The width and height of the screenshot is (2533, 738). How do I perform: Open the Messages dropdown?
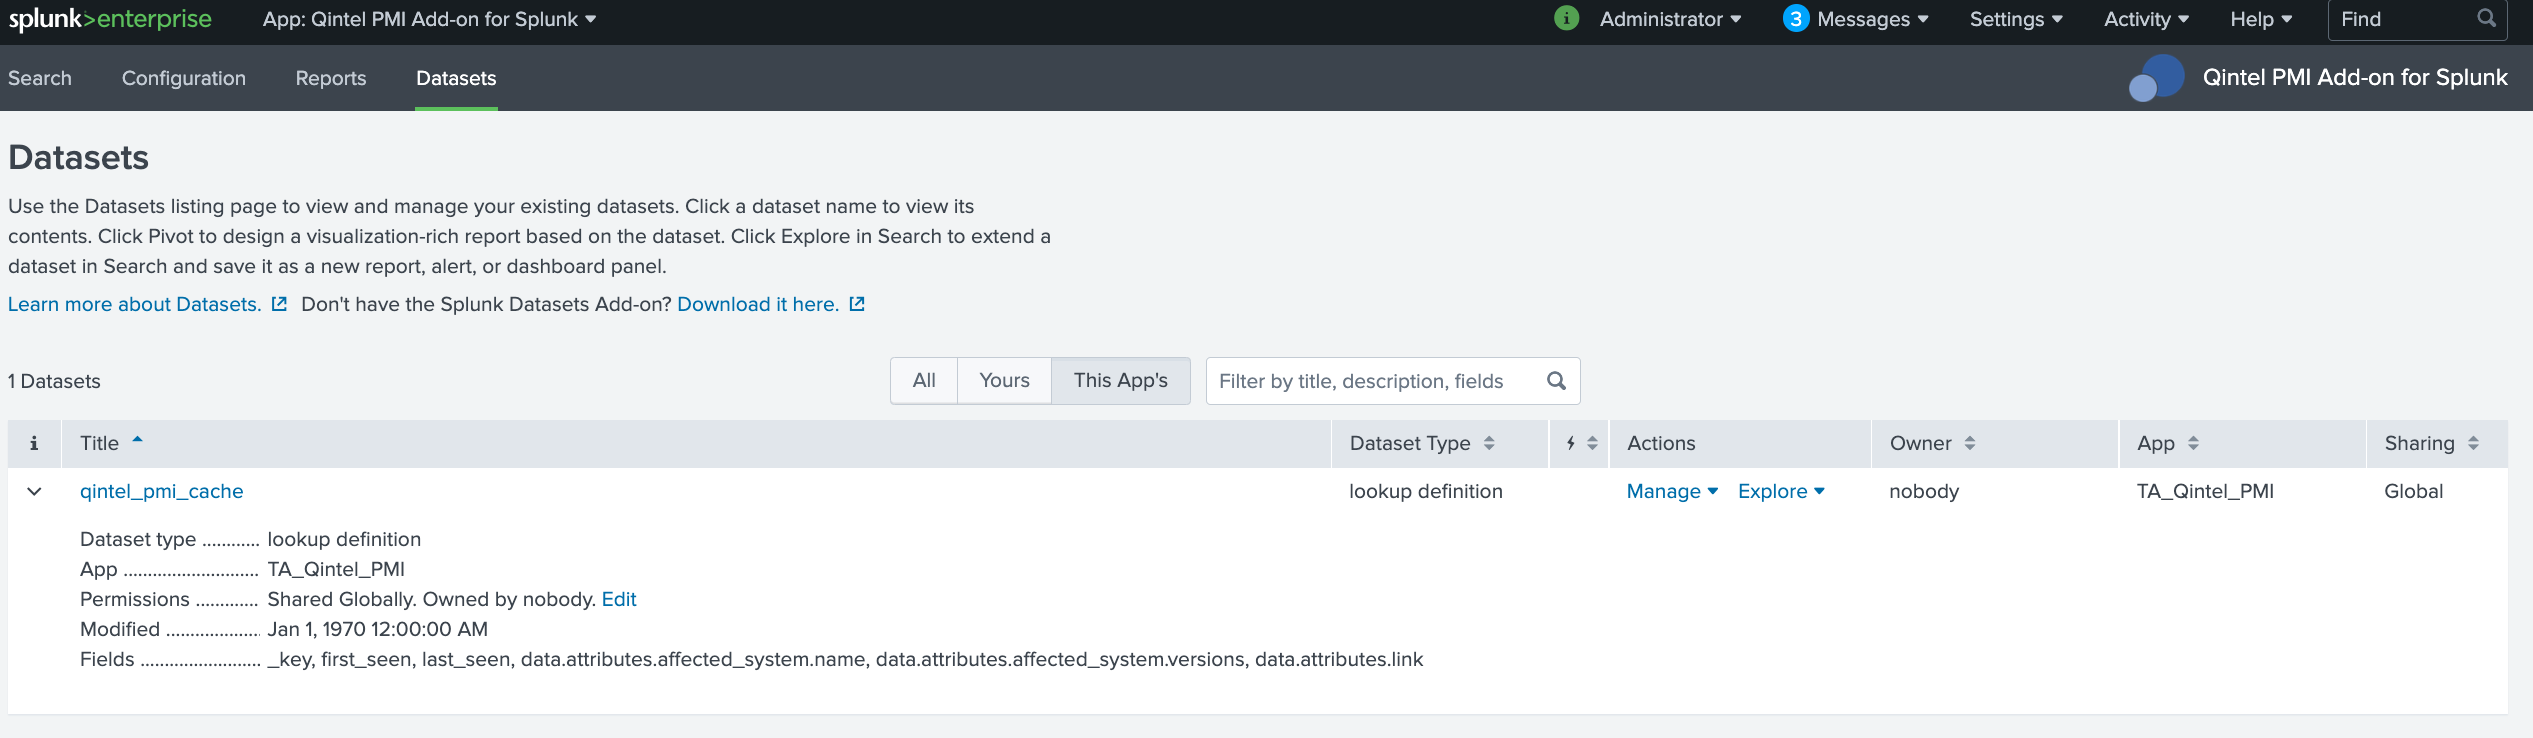1872,19
